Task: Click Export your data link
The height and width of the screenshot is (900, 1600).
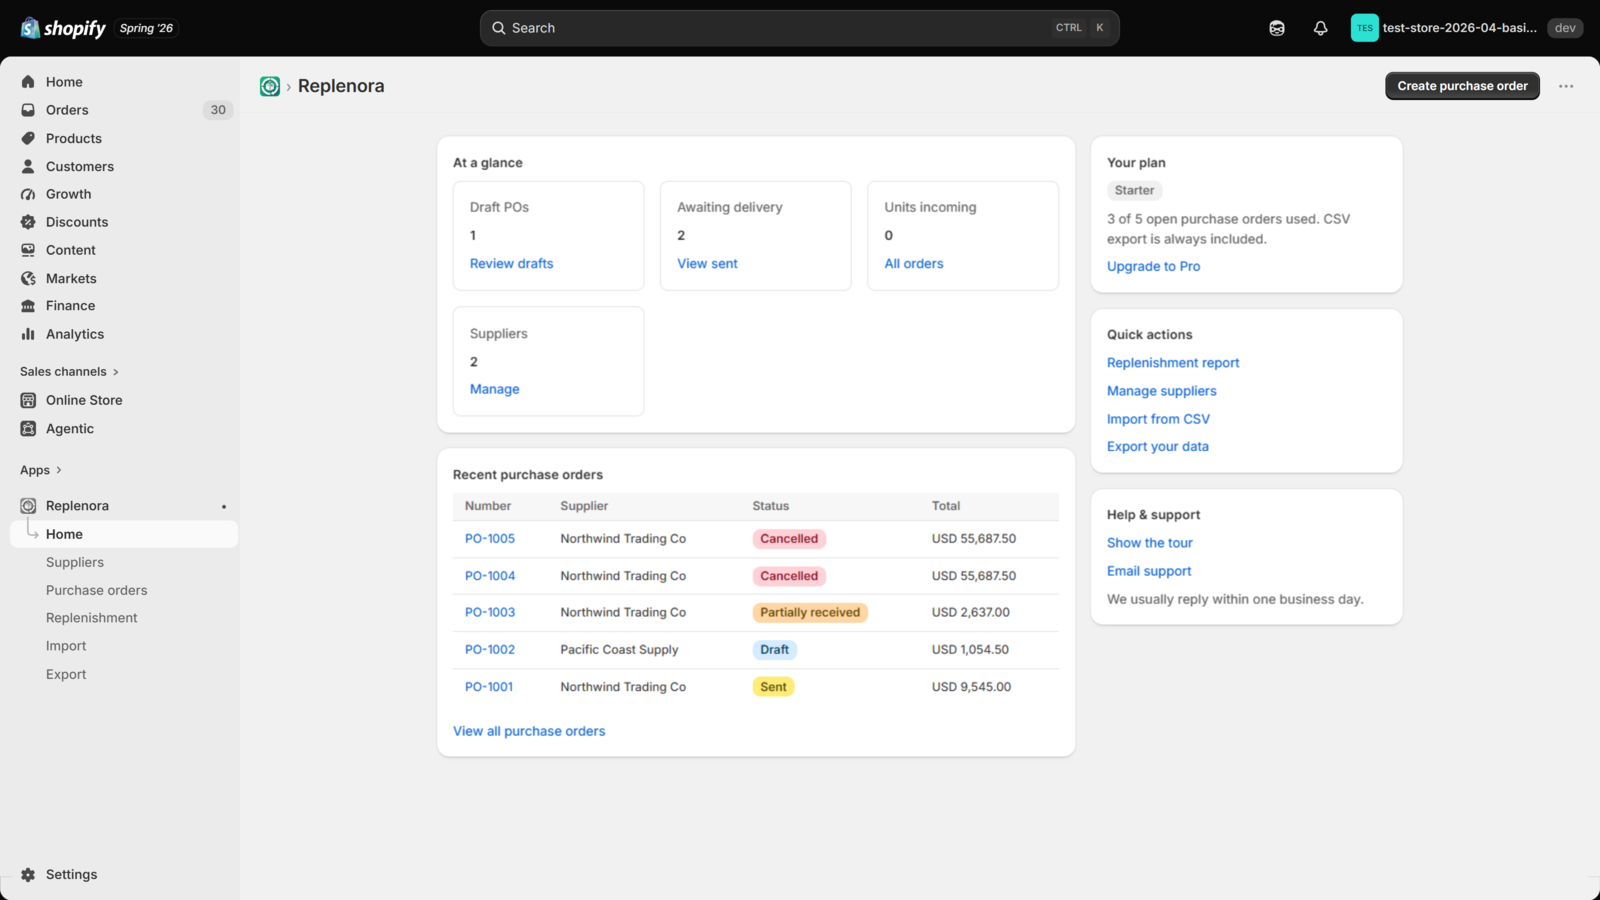Action: [x=1158, y=447]
